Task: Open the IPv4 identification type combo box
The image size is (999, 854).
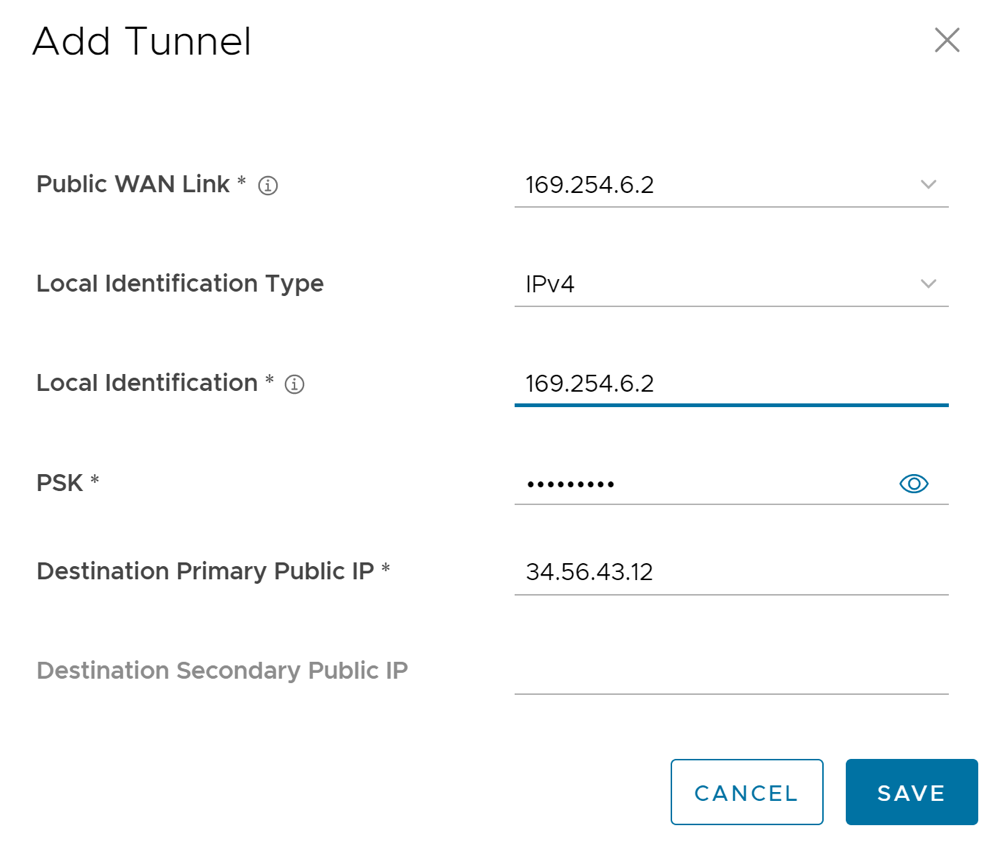Action: pyautogui.click(x=720, y=285)
